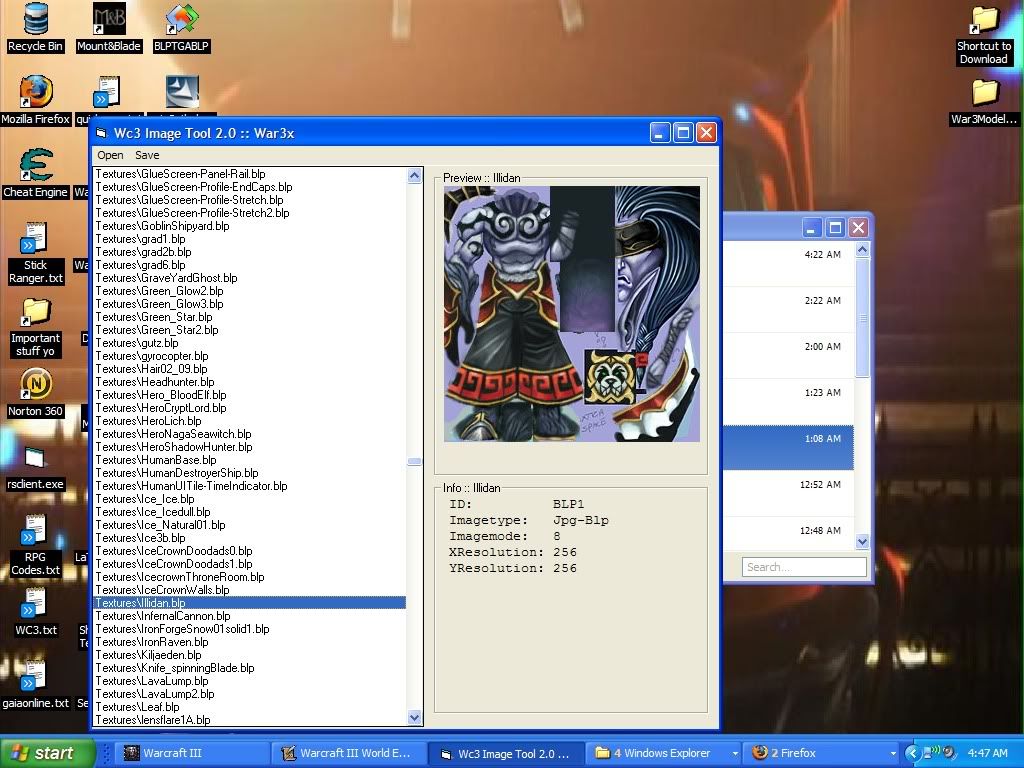Select Textures\HeroCryptLord.blp entry
This screenshot has width=1024, height=768.
click(x=250, y=408)
